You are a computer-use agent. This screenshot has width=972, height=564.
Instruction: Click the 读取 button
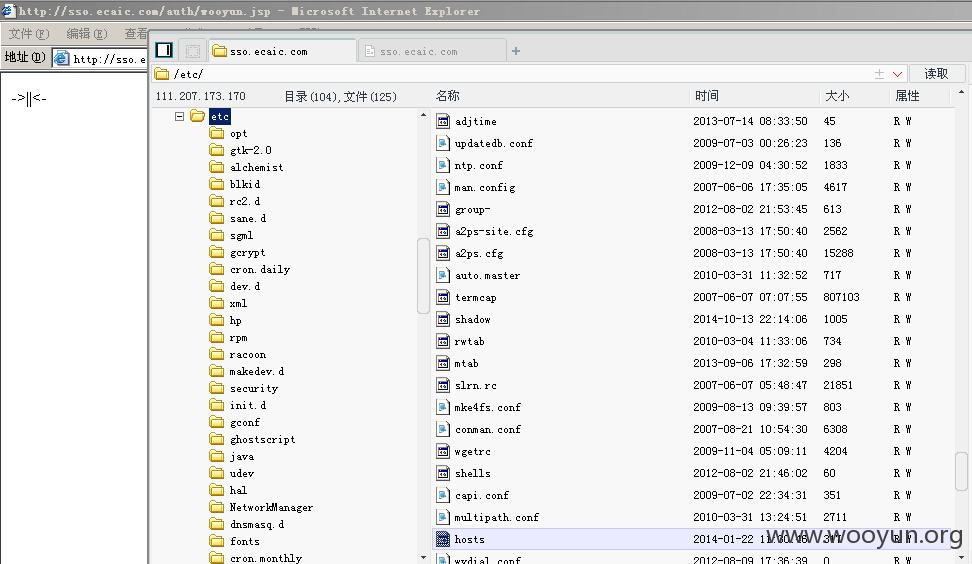(x=936, y=74)
